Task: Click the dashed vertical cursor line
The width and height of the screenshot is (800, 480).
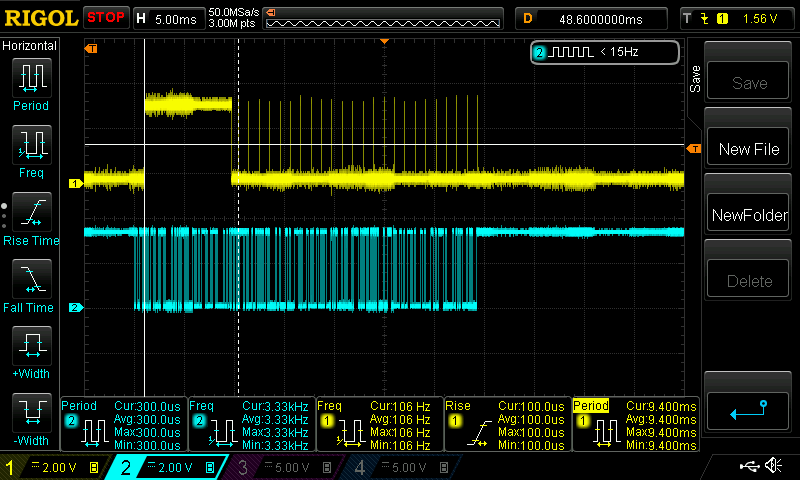Action: coord(238,218)
